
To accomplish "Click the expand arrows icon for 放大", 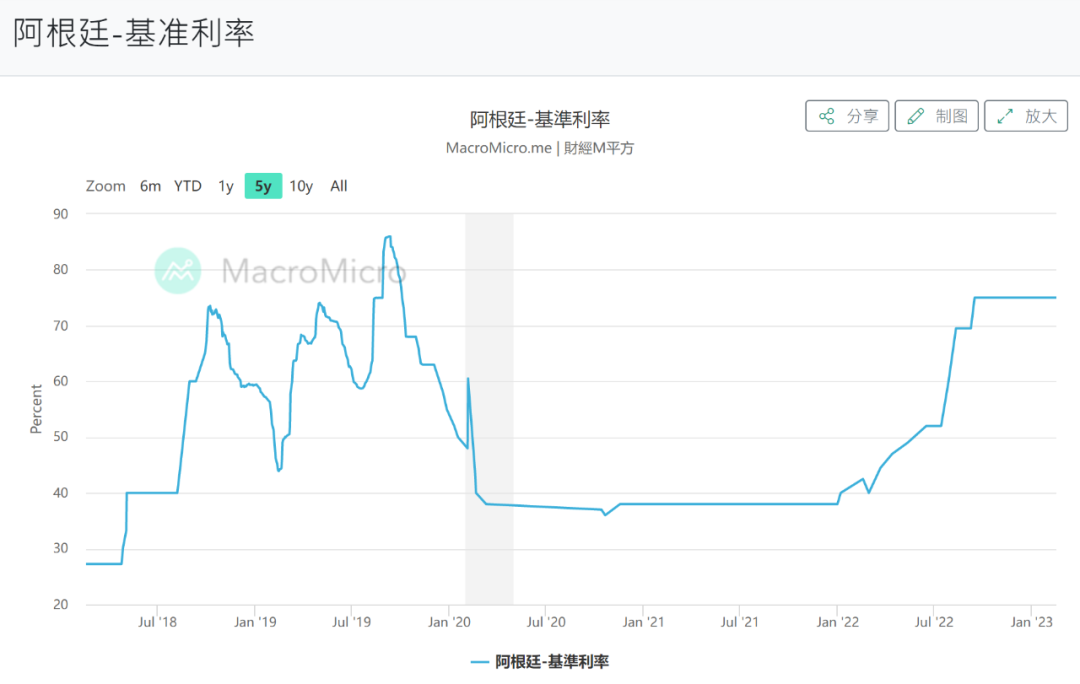I will (1005, 116).
